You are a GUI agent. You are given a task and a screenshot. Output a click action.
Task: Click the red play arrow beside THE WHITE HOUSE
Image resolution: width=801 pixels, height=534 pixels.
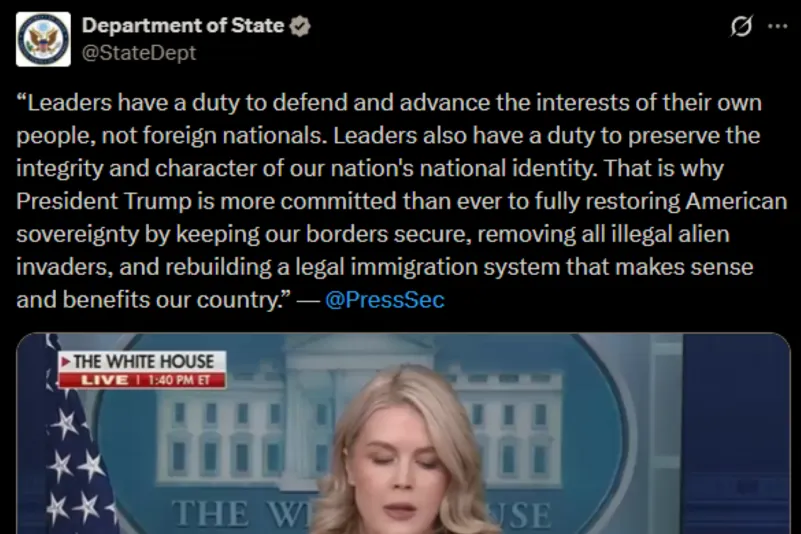[x=65, y=362]
